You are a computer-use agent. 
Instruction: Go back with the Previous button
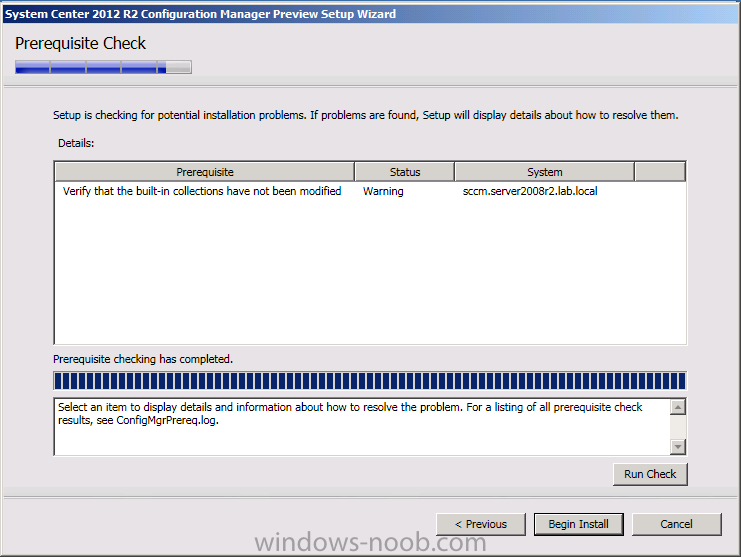(481, 524)
